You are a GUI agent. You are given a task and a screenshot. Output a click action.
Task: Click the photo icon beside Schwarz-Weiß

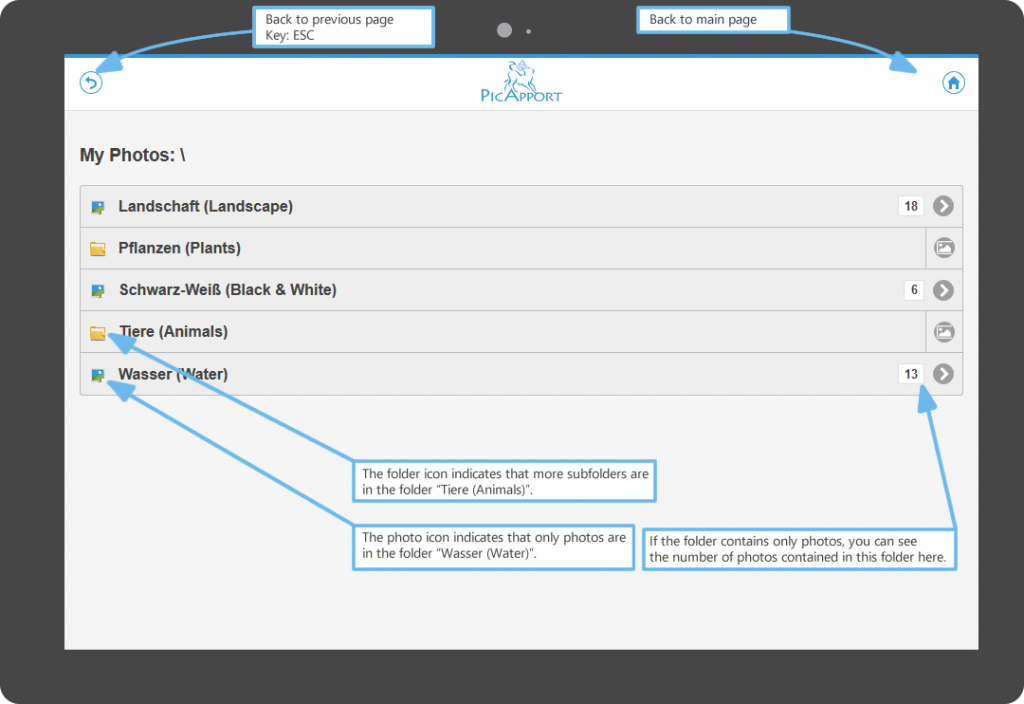pos(98,291)
